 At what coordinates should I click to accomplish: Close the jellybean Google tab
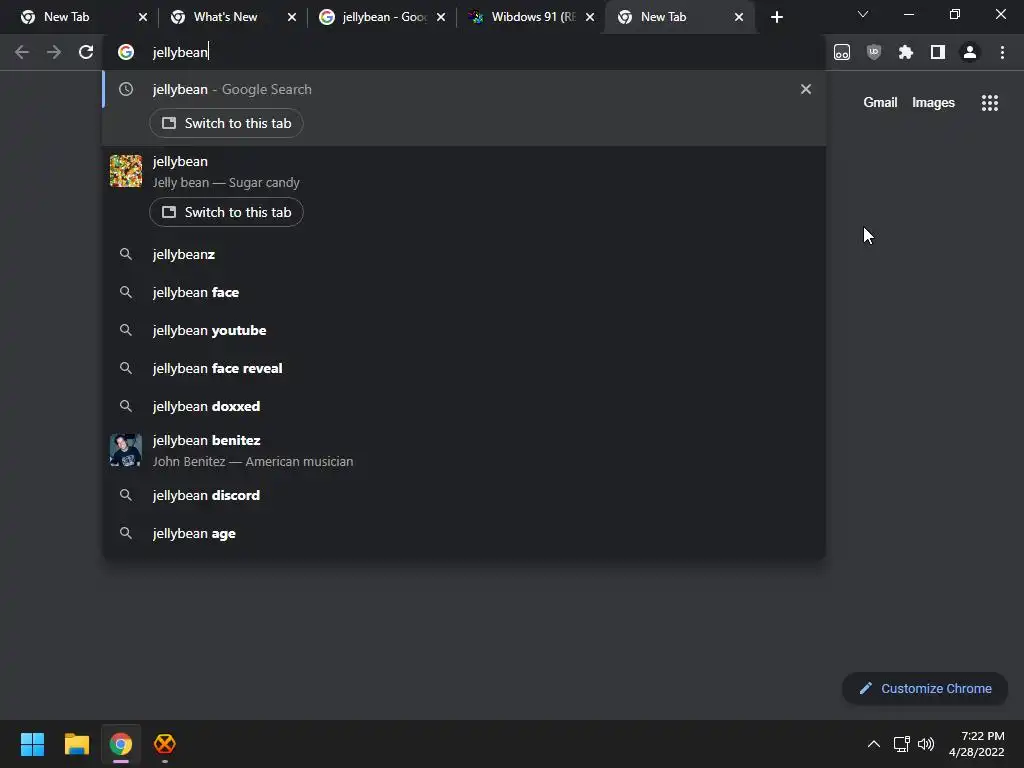pyautogui.click(x=441, y=17)
